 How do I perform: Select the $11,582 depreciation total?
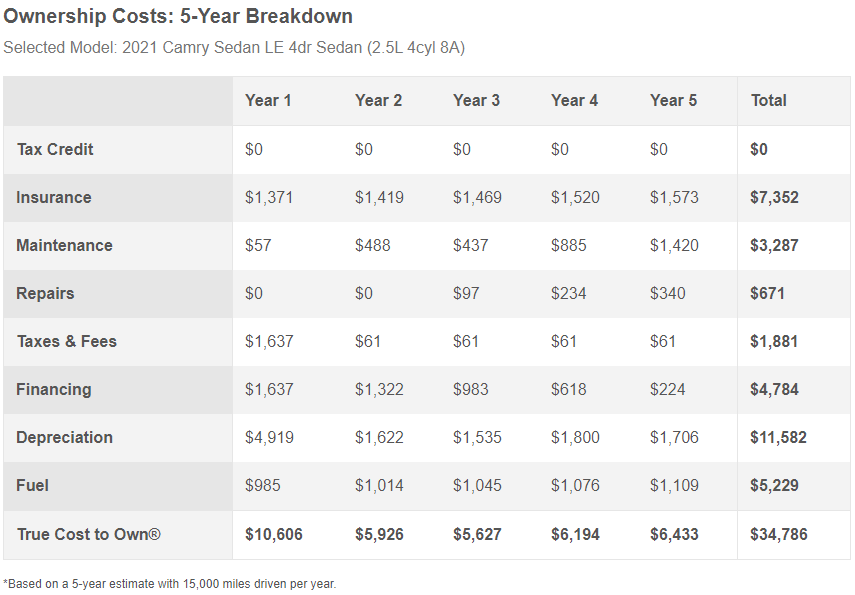tap(778, 437)
